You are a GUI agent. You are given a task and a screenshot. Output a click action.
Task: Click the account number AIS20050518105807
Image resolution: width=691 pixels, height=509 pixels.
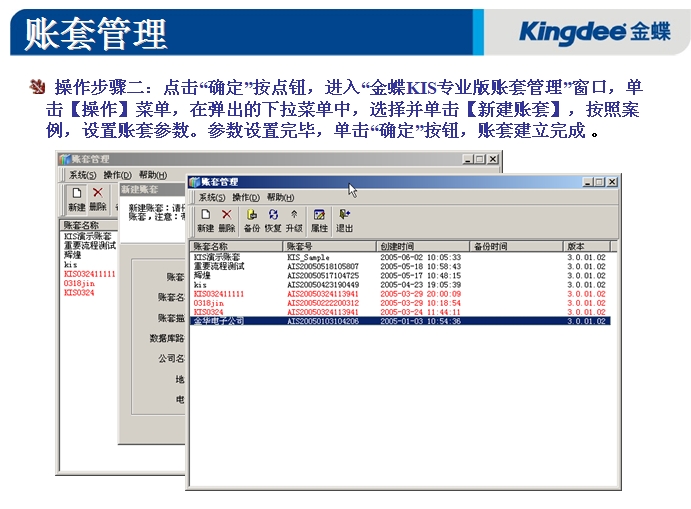[x=323, y=266]
